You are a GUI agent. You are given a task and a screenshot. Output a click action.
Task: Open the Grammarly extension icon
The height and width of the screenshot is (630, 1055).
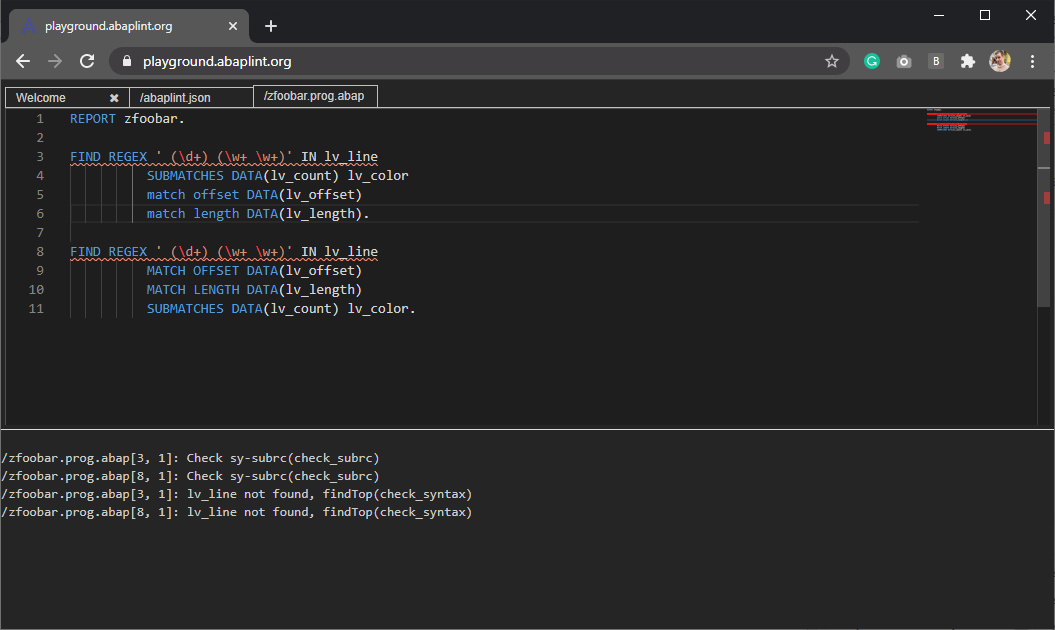tap(872, 61)
